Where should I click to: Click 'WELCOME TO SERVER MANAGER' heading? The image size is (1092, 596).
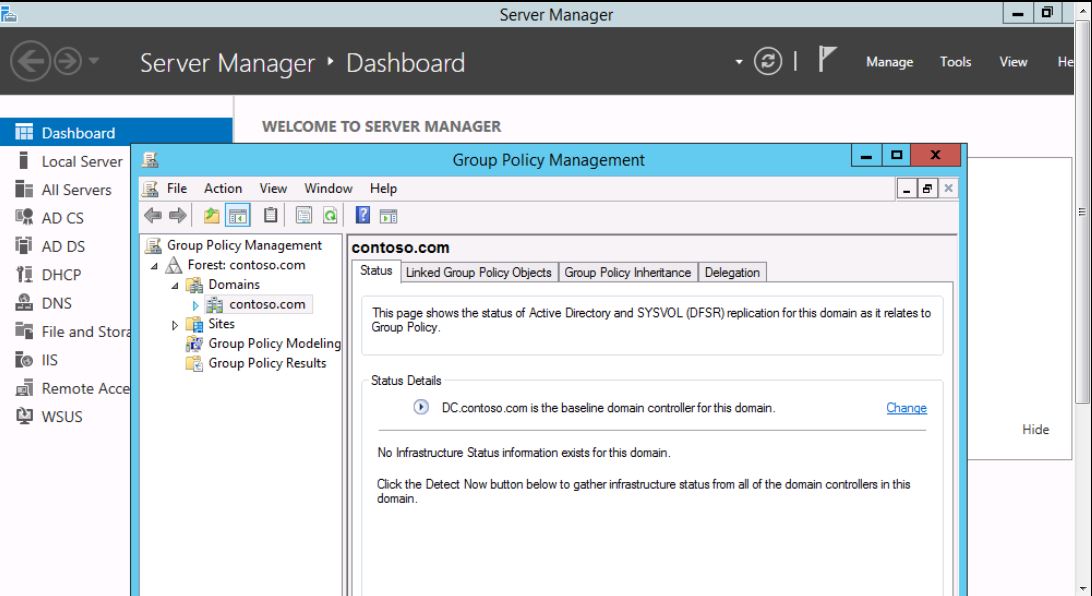(382, 127)
